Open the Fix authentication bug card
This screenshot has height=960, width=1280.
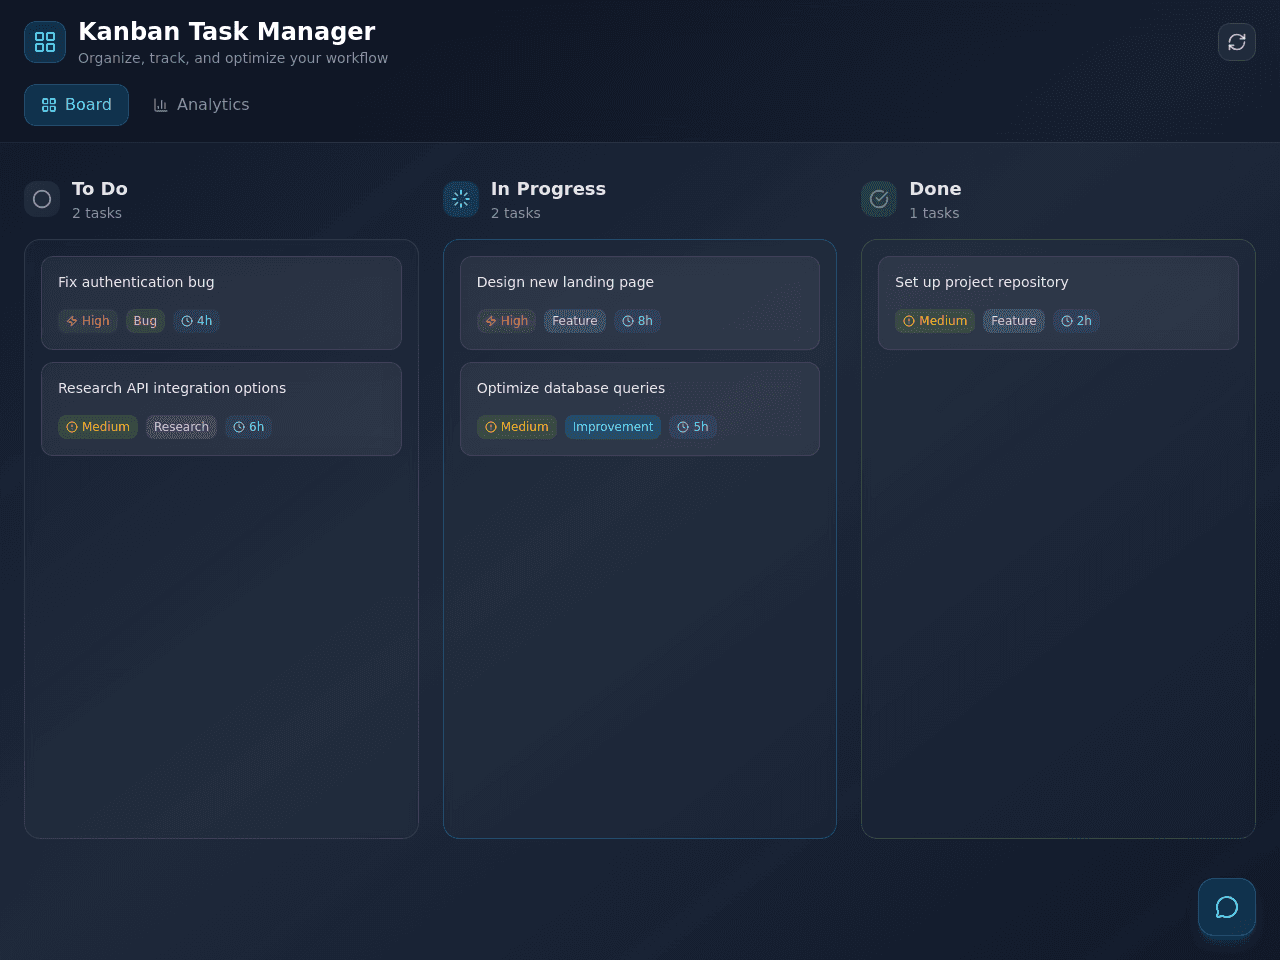pos(221,303)
